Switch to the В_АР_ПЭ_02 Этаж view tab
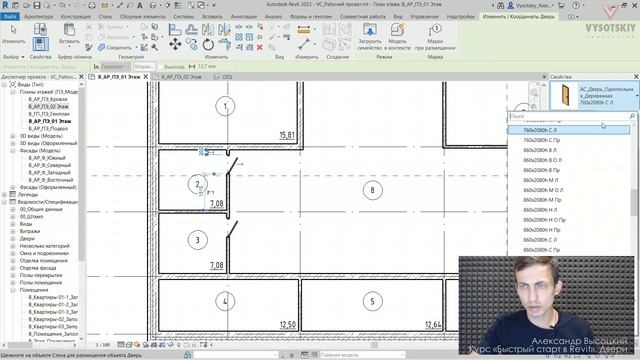 point(182,77)
